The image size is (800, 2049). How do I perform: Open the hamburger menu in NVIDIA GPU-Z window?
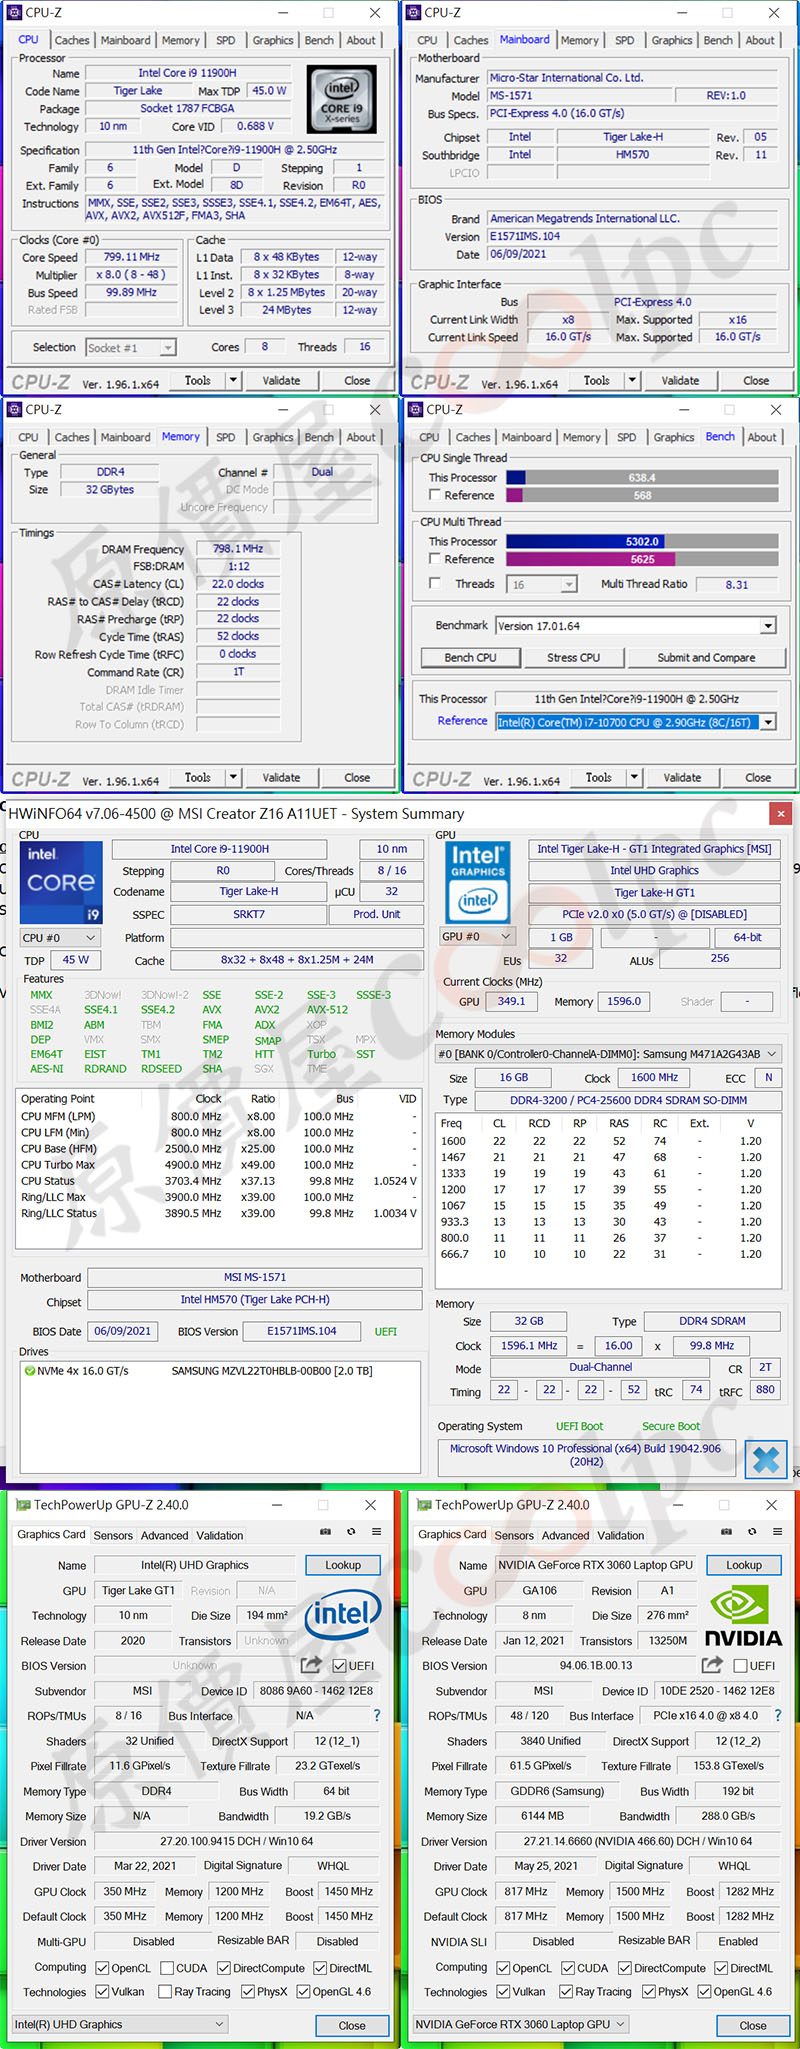pos(777,1531)
